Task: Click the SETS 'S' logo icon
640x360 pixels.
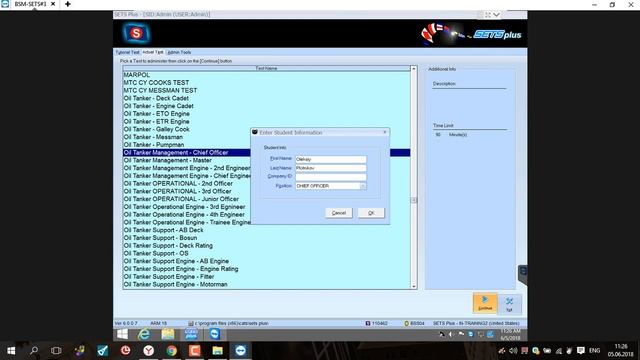Action: coord(136,33)
